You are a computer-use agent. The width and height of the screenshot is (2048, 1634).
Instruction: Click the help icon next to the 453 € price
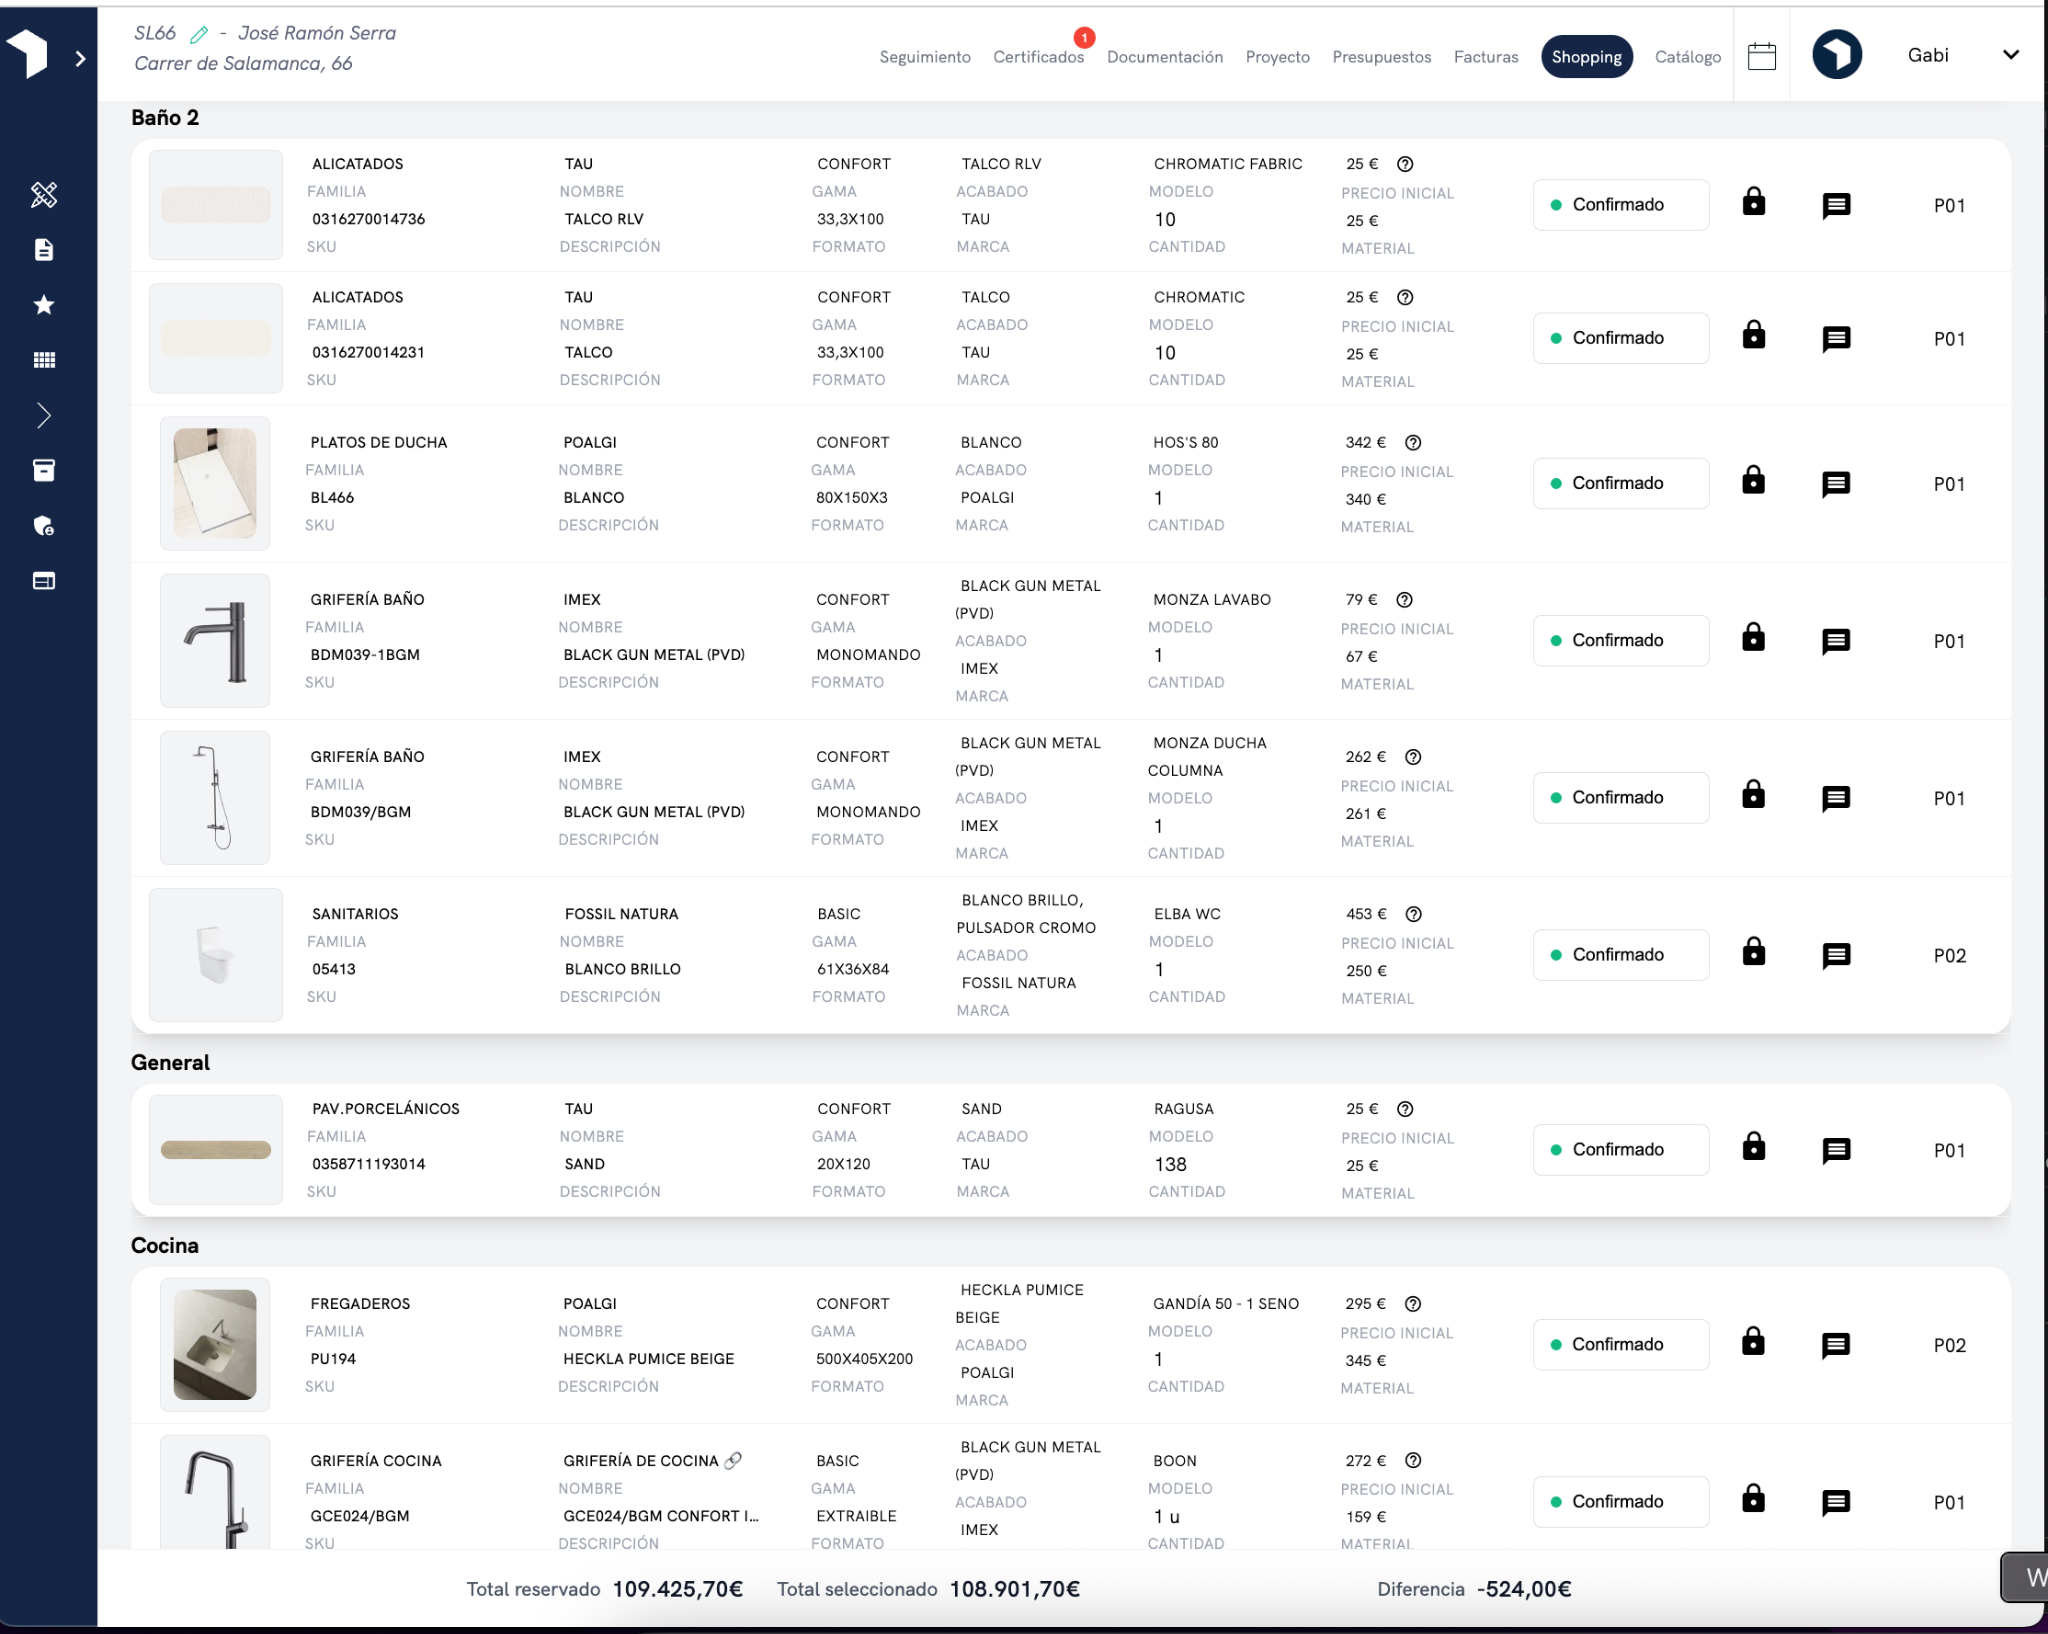tap(1413, 914)
